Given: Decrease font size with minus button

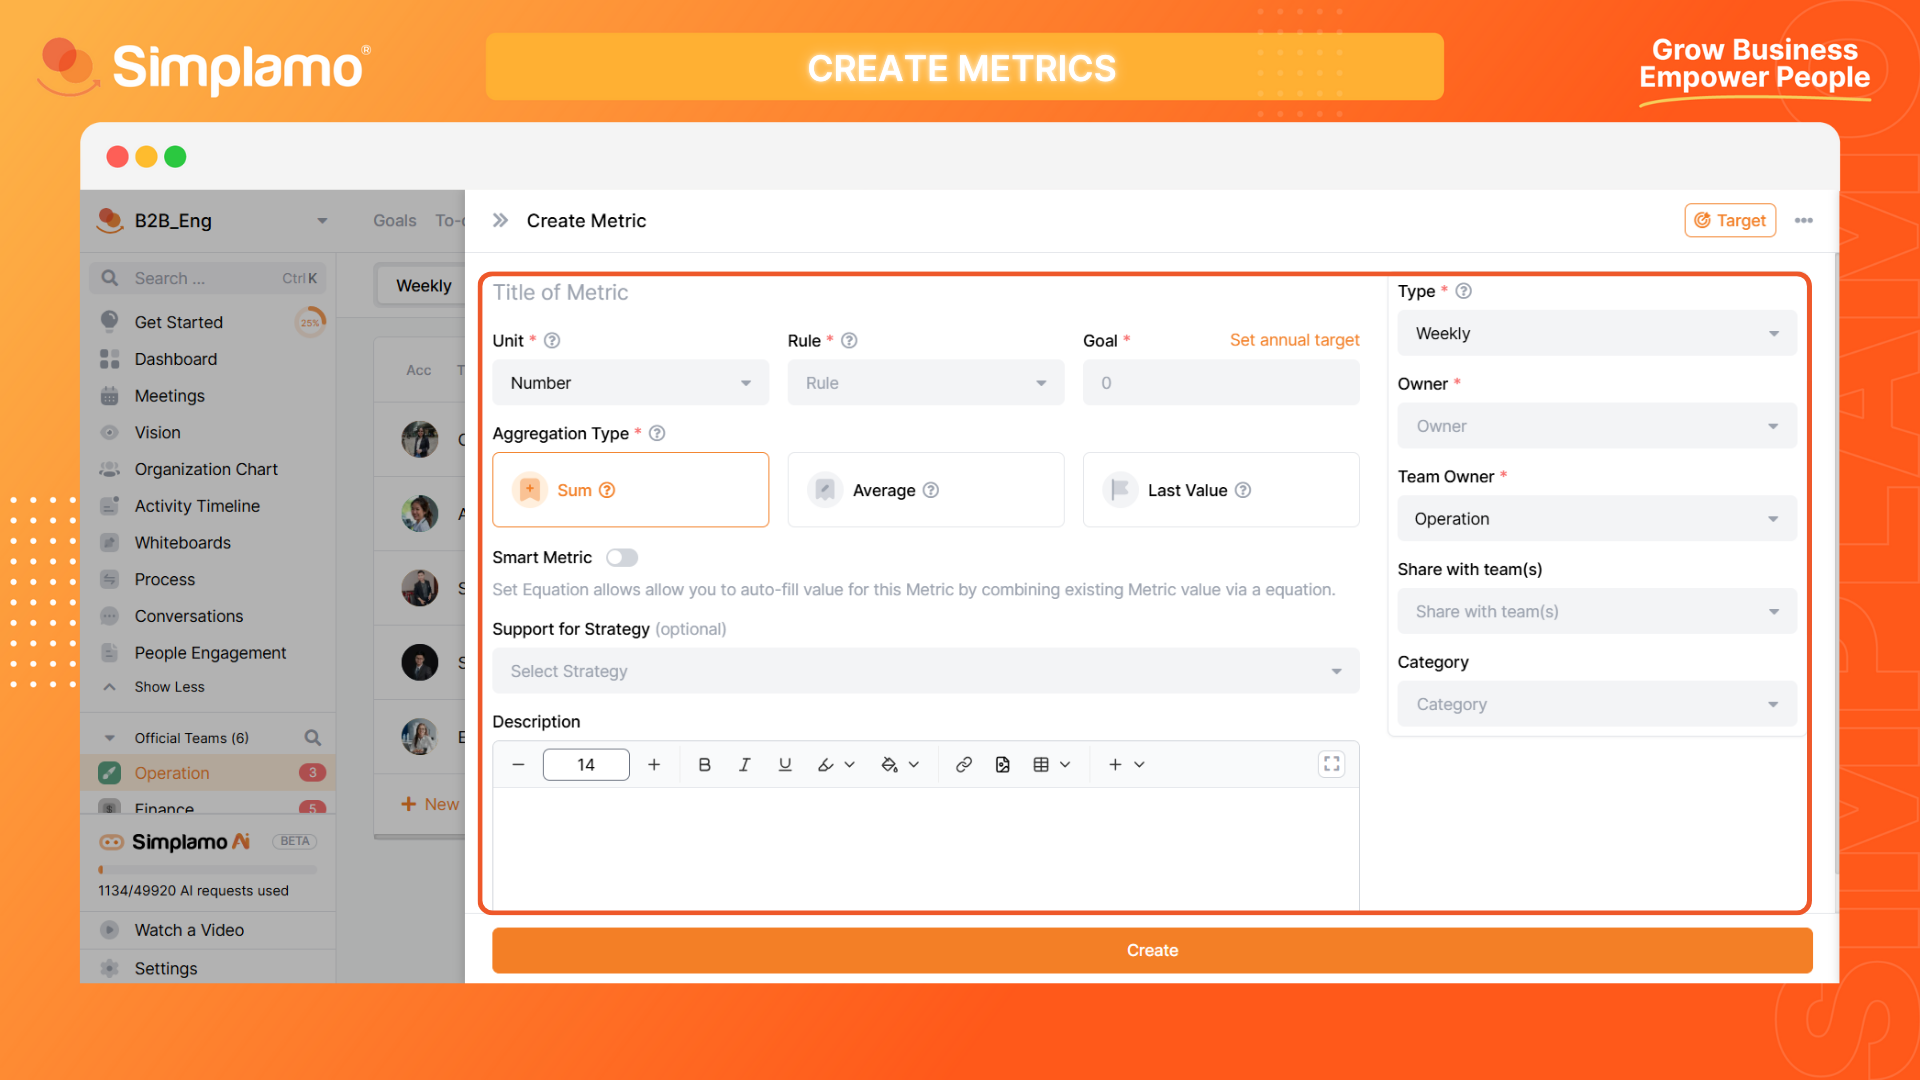Looking at the screenshot, I should pos(518,765).
